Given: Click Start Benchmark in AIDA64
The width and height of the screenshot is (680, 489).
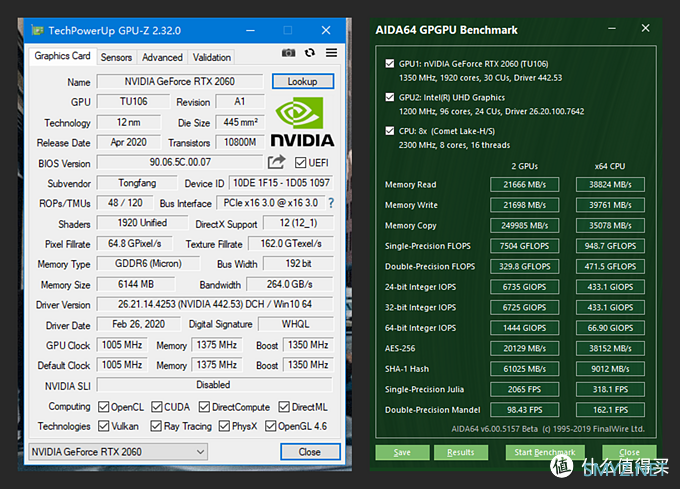Looking at the screenshot, I should 545,452.
